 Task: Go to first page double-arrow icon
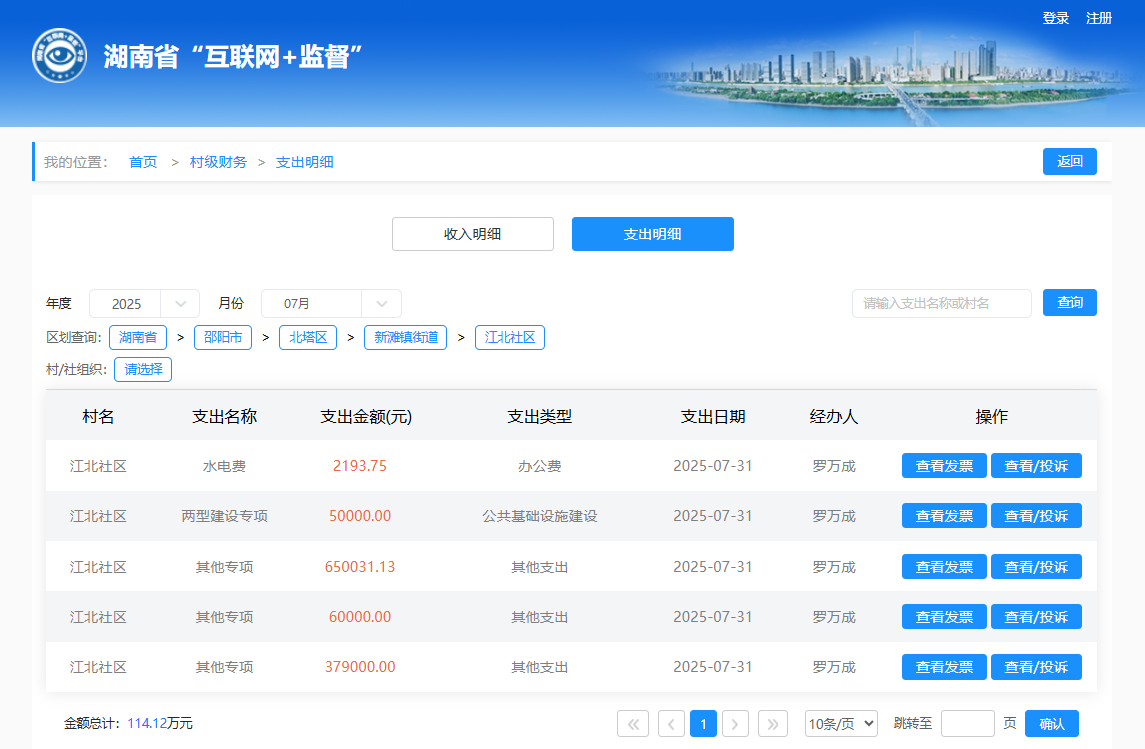[633, 724]
